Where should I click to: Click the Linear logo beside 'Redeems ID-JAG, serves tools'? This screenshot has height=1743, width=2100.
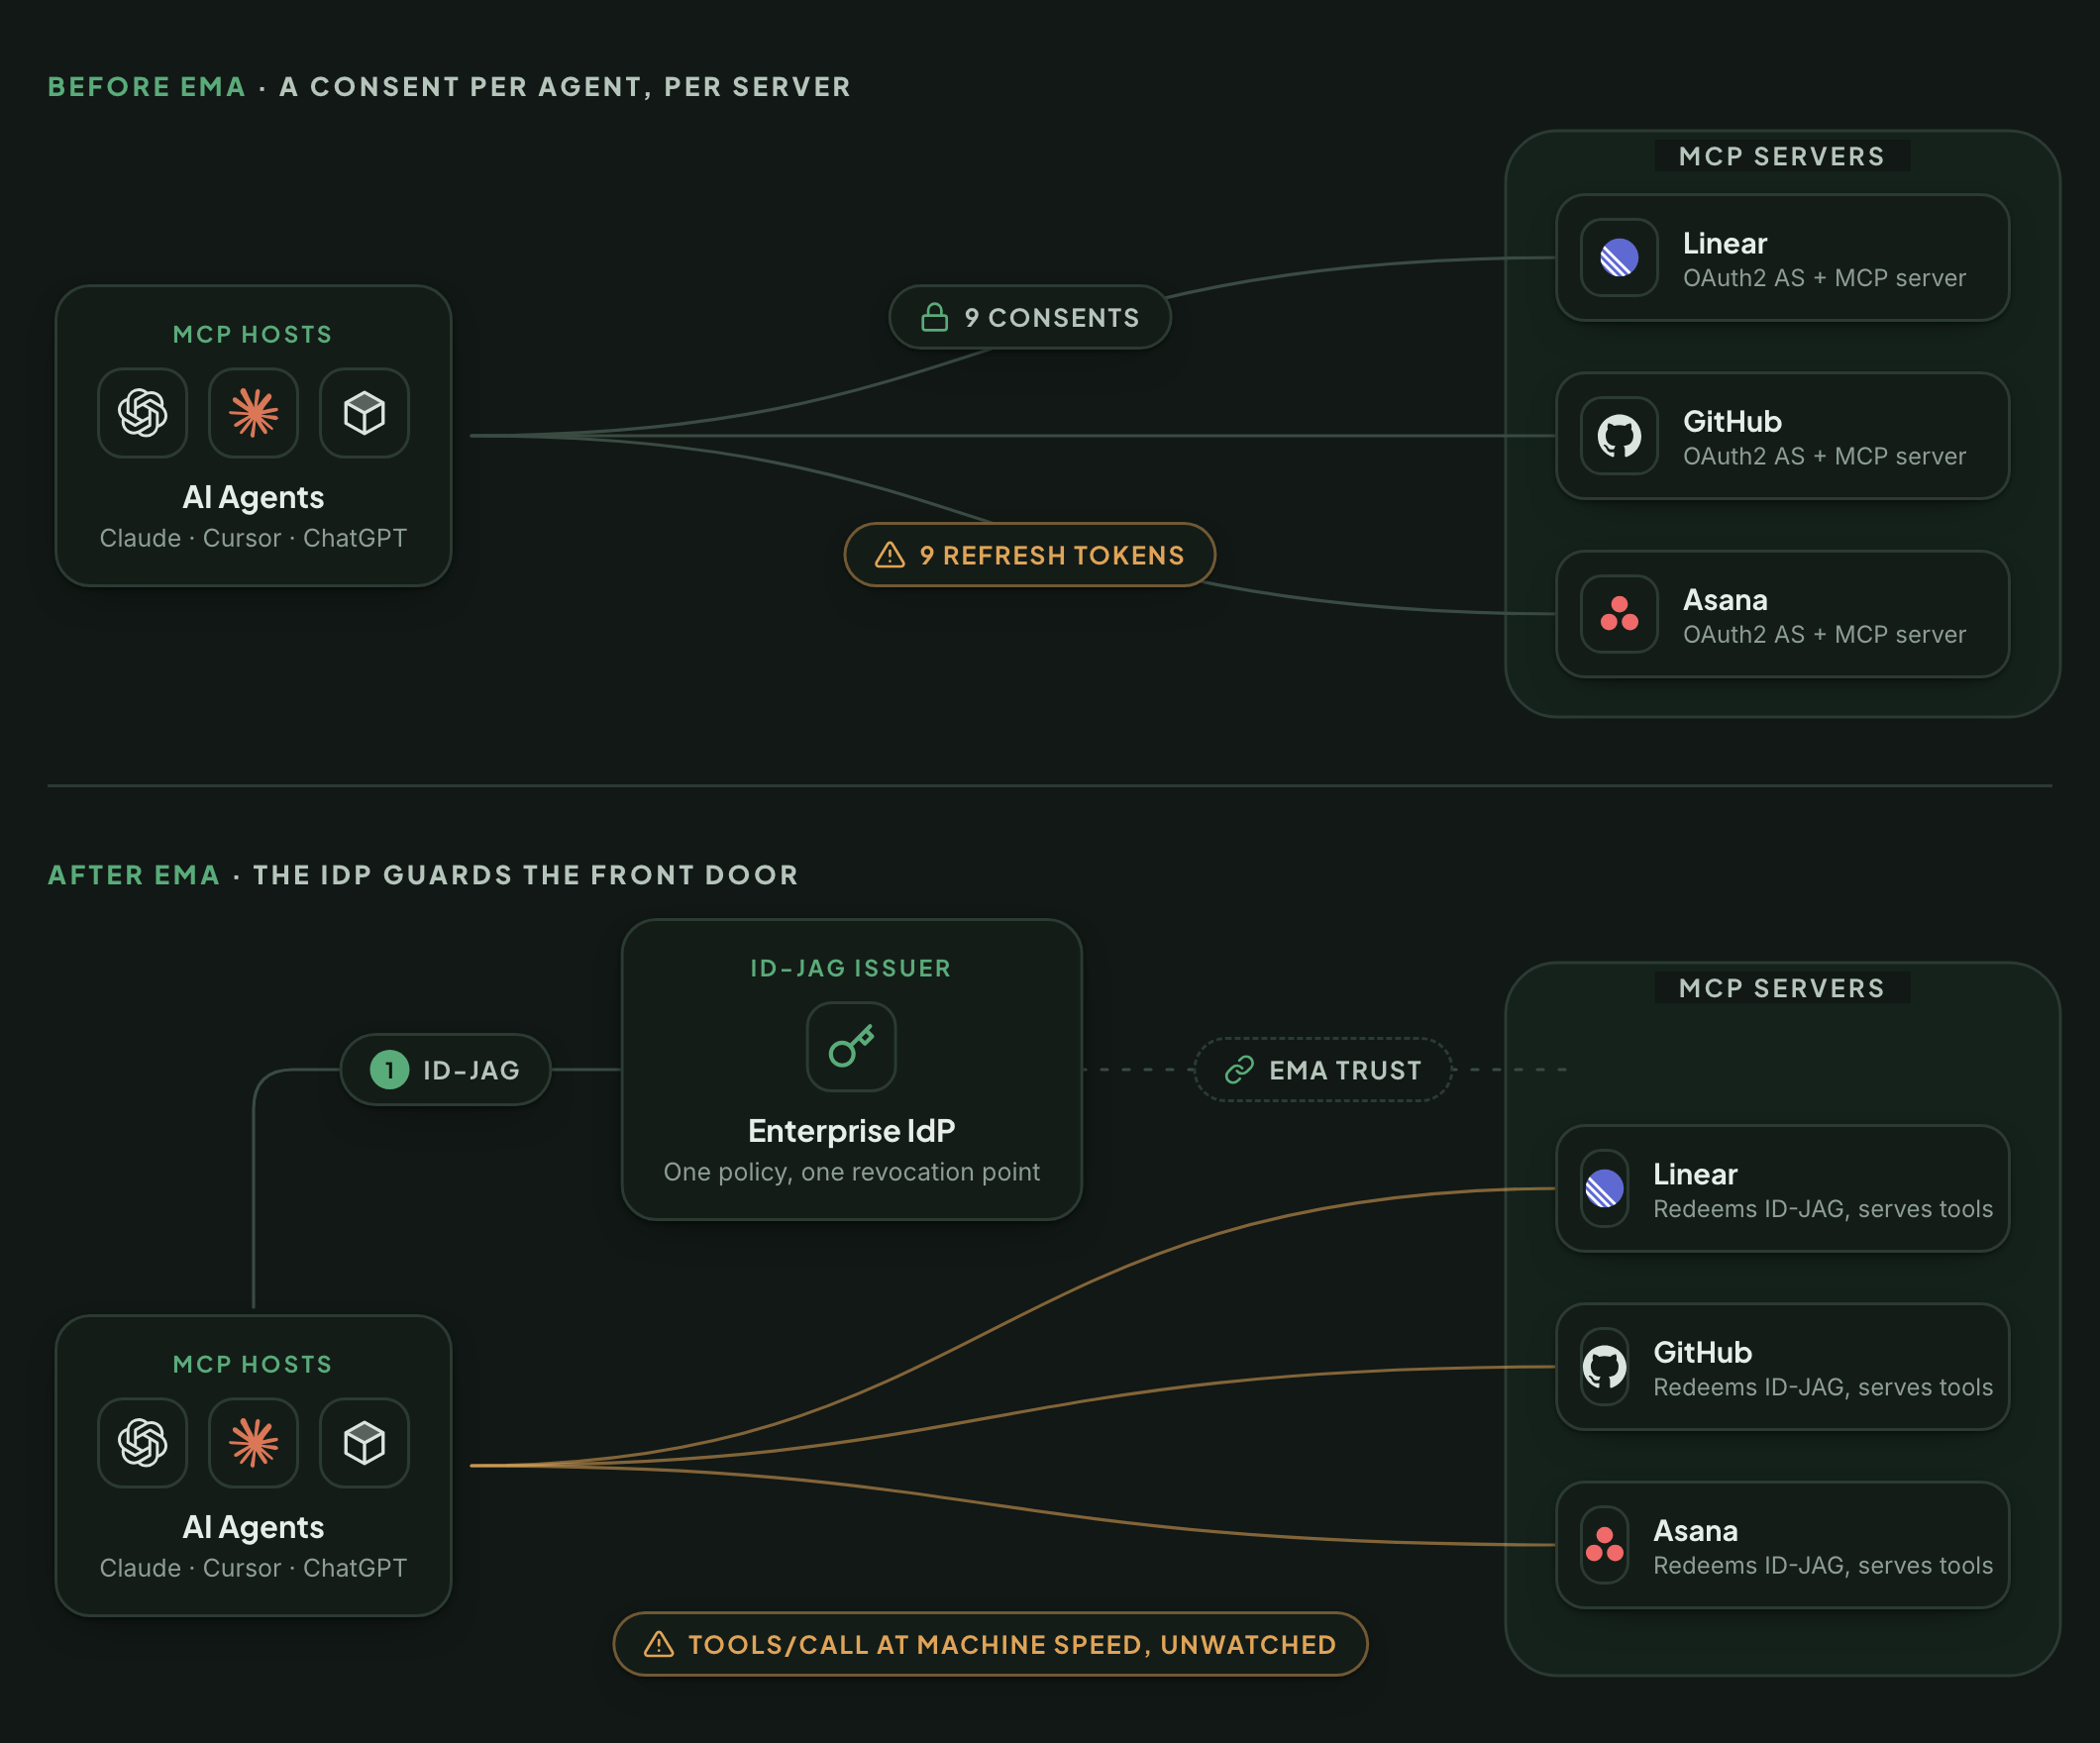(1604, 1188)
